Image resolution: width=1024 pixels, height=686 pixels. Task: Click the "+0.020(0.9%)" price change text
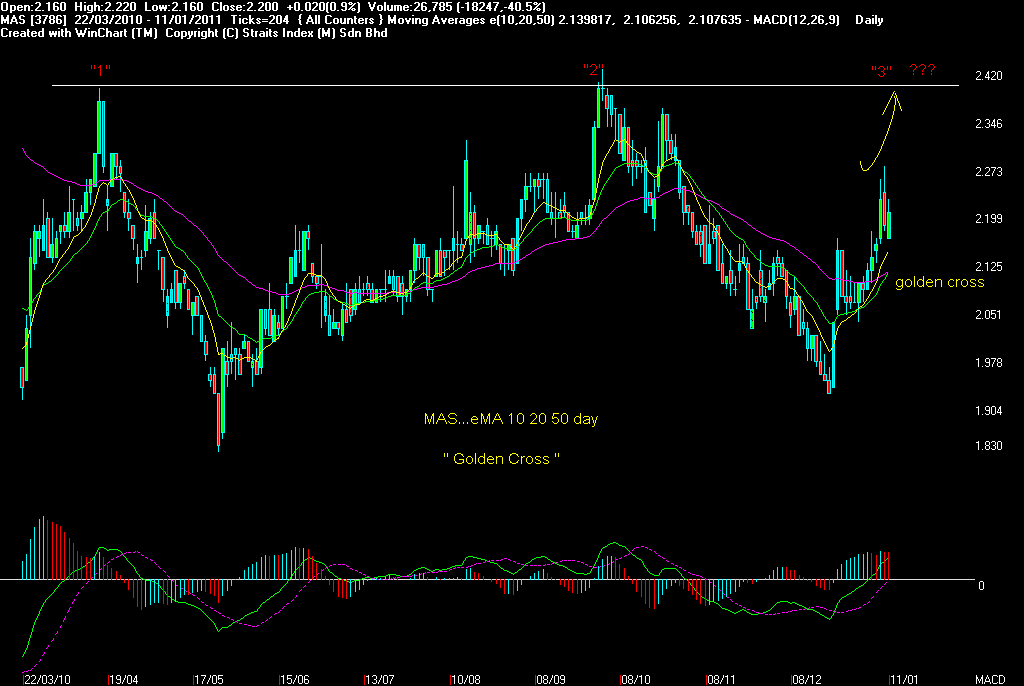click(x=323, y=7)
